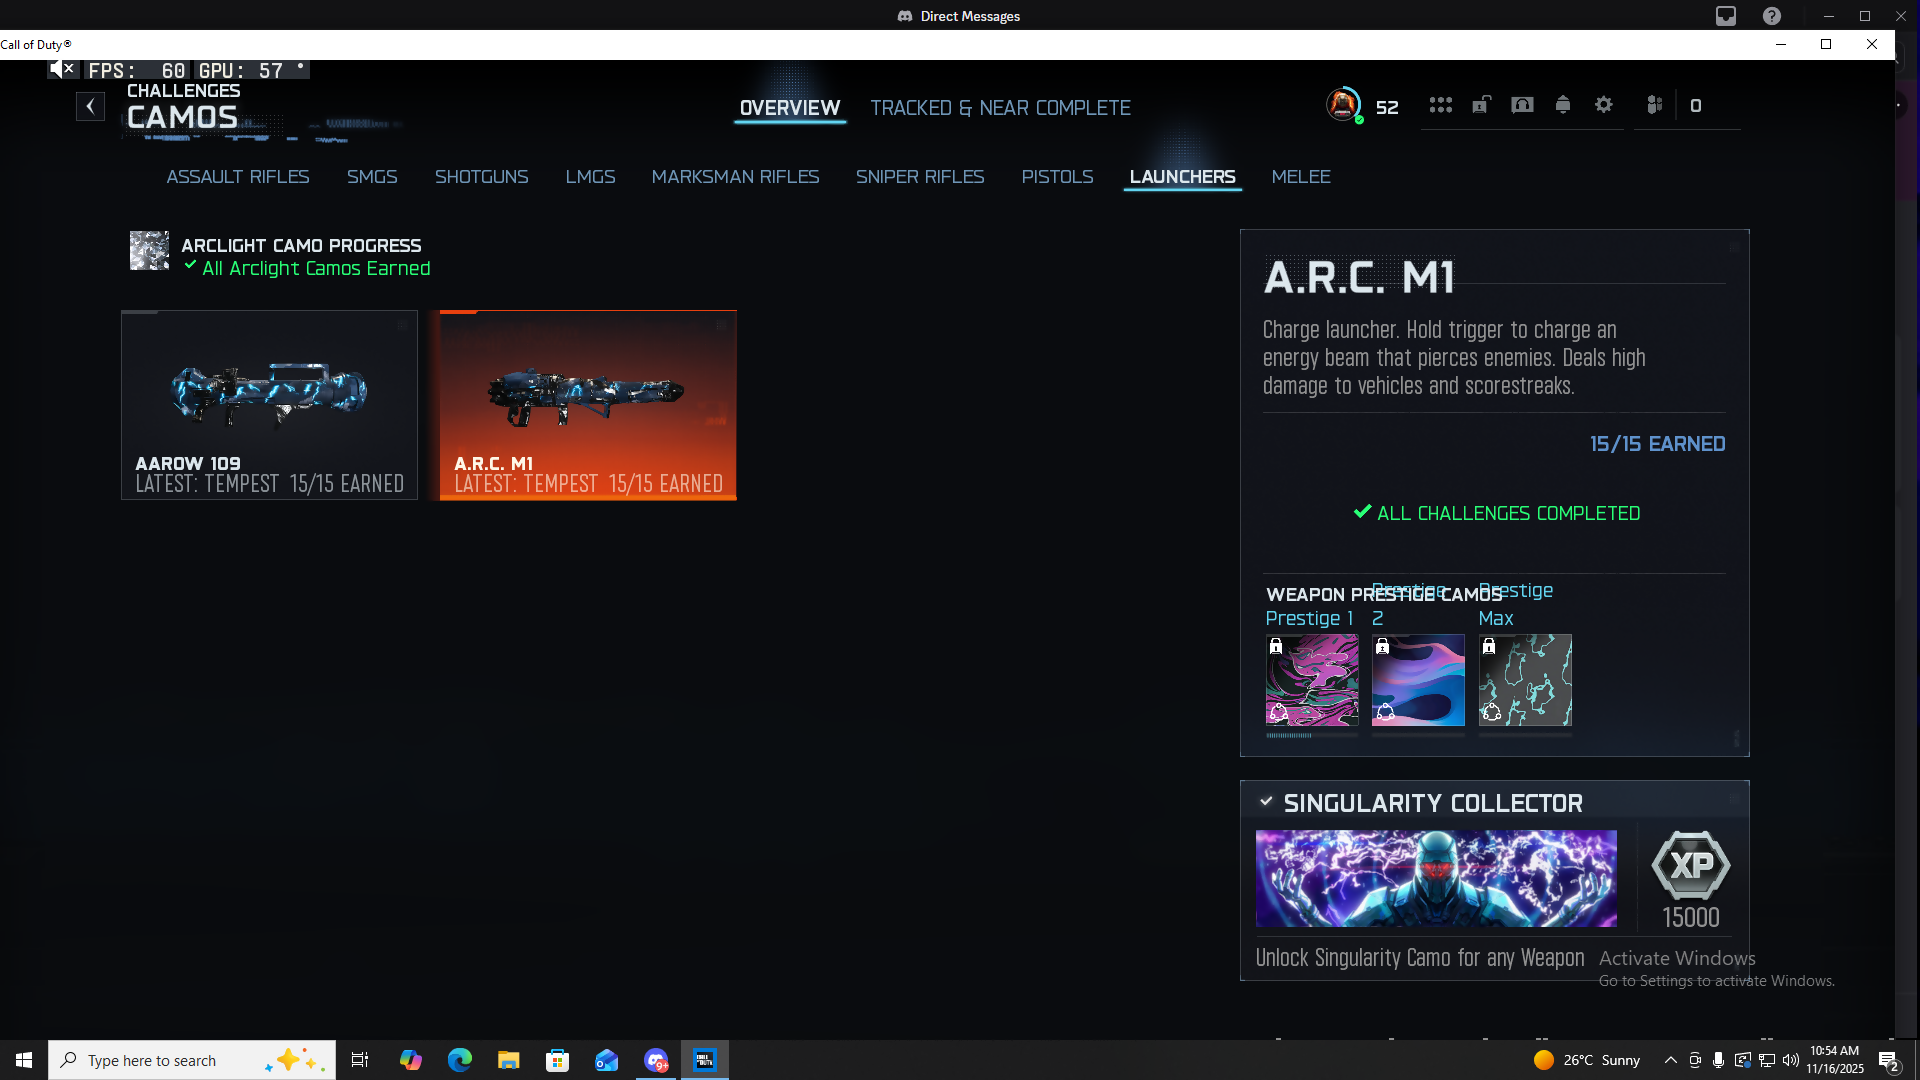Click the back arrow beside Challenges Camos
The width and height of the screenshot is (1920, 1080).
click(x=90, y=106)
